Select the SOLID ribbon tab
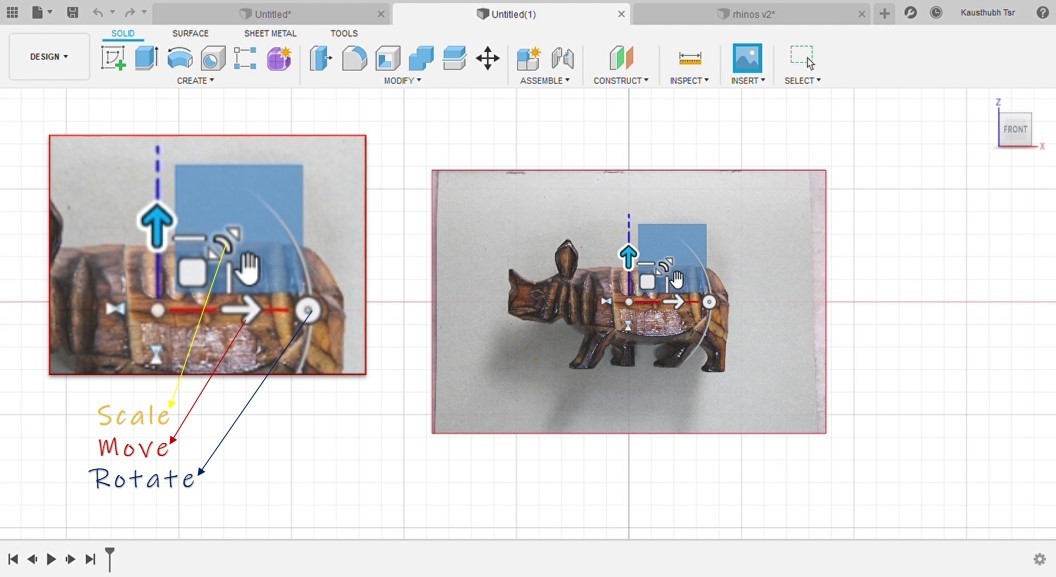This screenshot has width=1056, height=577. pyautogui.click(x=123, y=33)
